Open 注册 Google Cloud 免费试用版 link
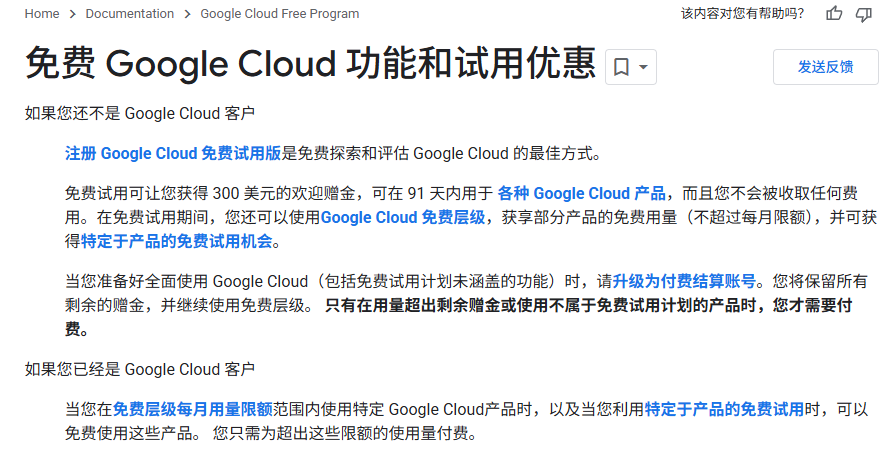This screenshot has width=890, height=465. (173, 153)
